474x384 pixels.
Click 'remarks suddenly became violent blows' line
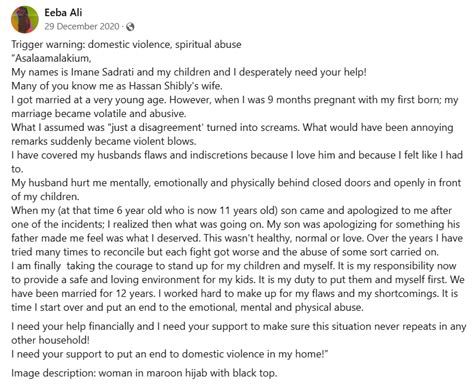point(104,141)
